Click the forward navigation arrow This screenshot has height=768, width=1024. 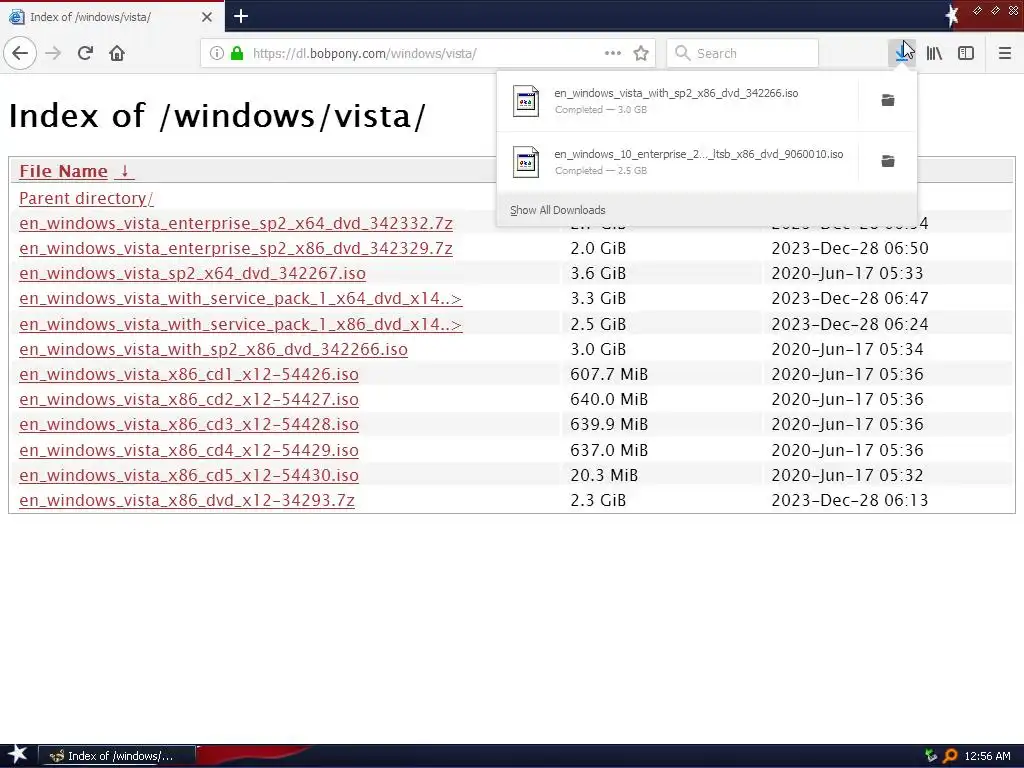[53, 54]
